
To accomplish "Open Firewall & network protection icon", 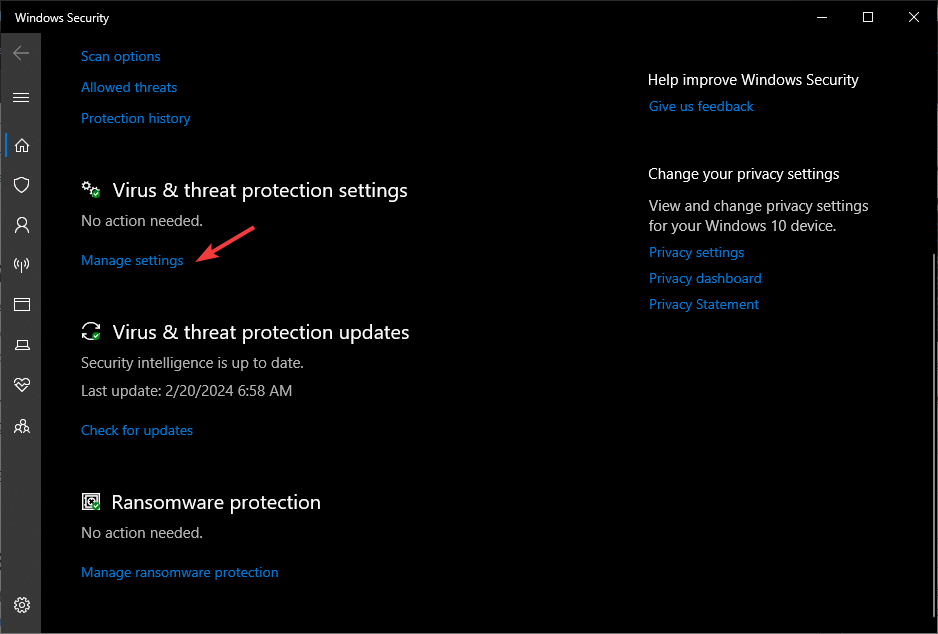I will click(21, 265).
